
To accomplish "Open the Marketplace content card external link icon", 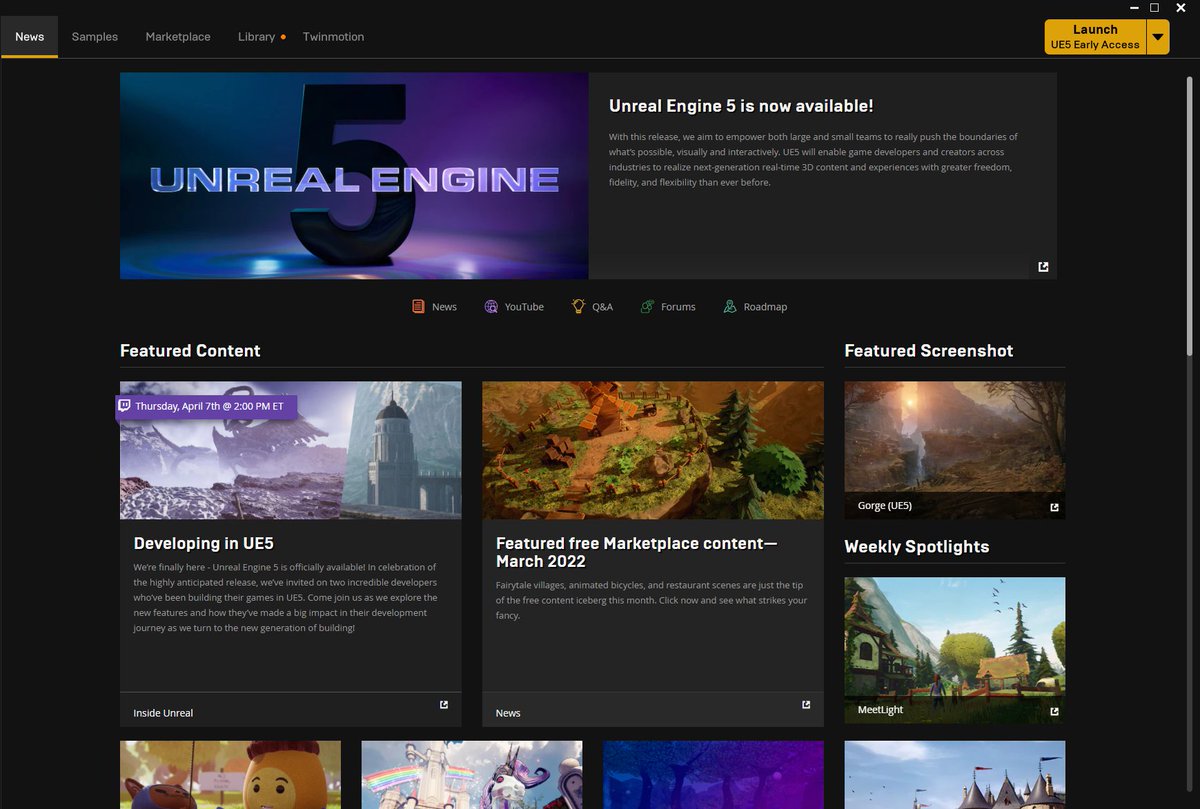I will pos(805,704).
